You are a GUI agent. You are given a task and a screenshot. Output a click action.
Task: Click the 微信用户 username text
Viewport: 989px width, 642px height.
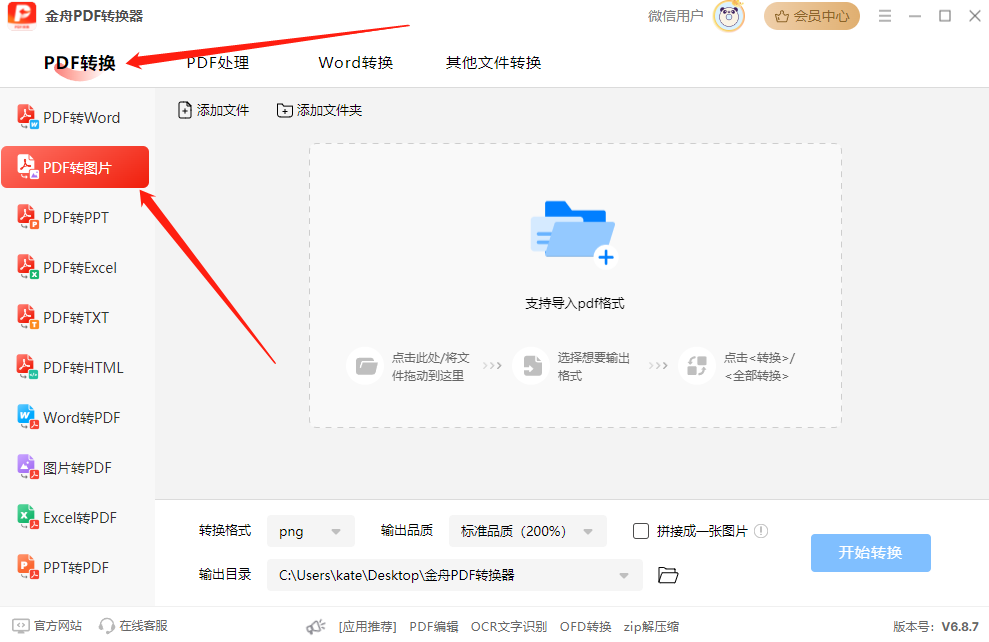pyautogui.click(x=676, y=16)
